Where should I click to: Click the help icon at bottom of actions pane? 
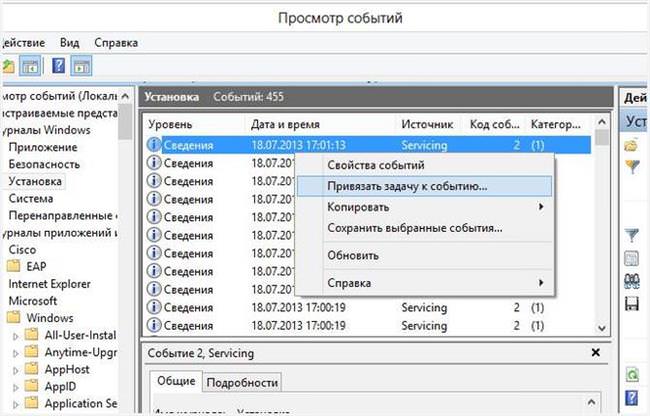point(631,398)
